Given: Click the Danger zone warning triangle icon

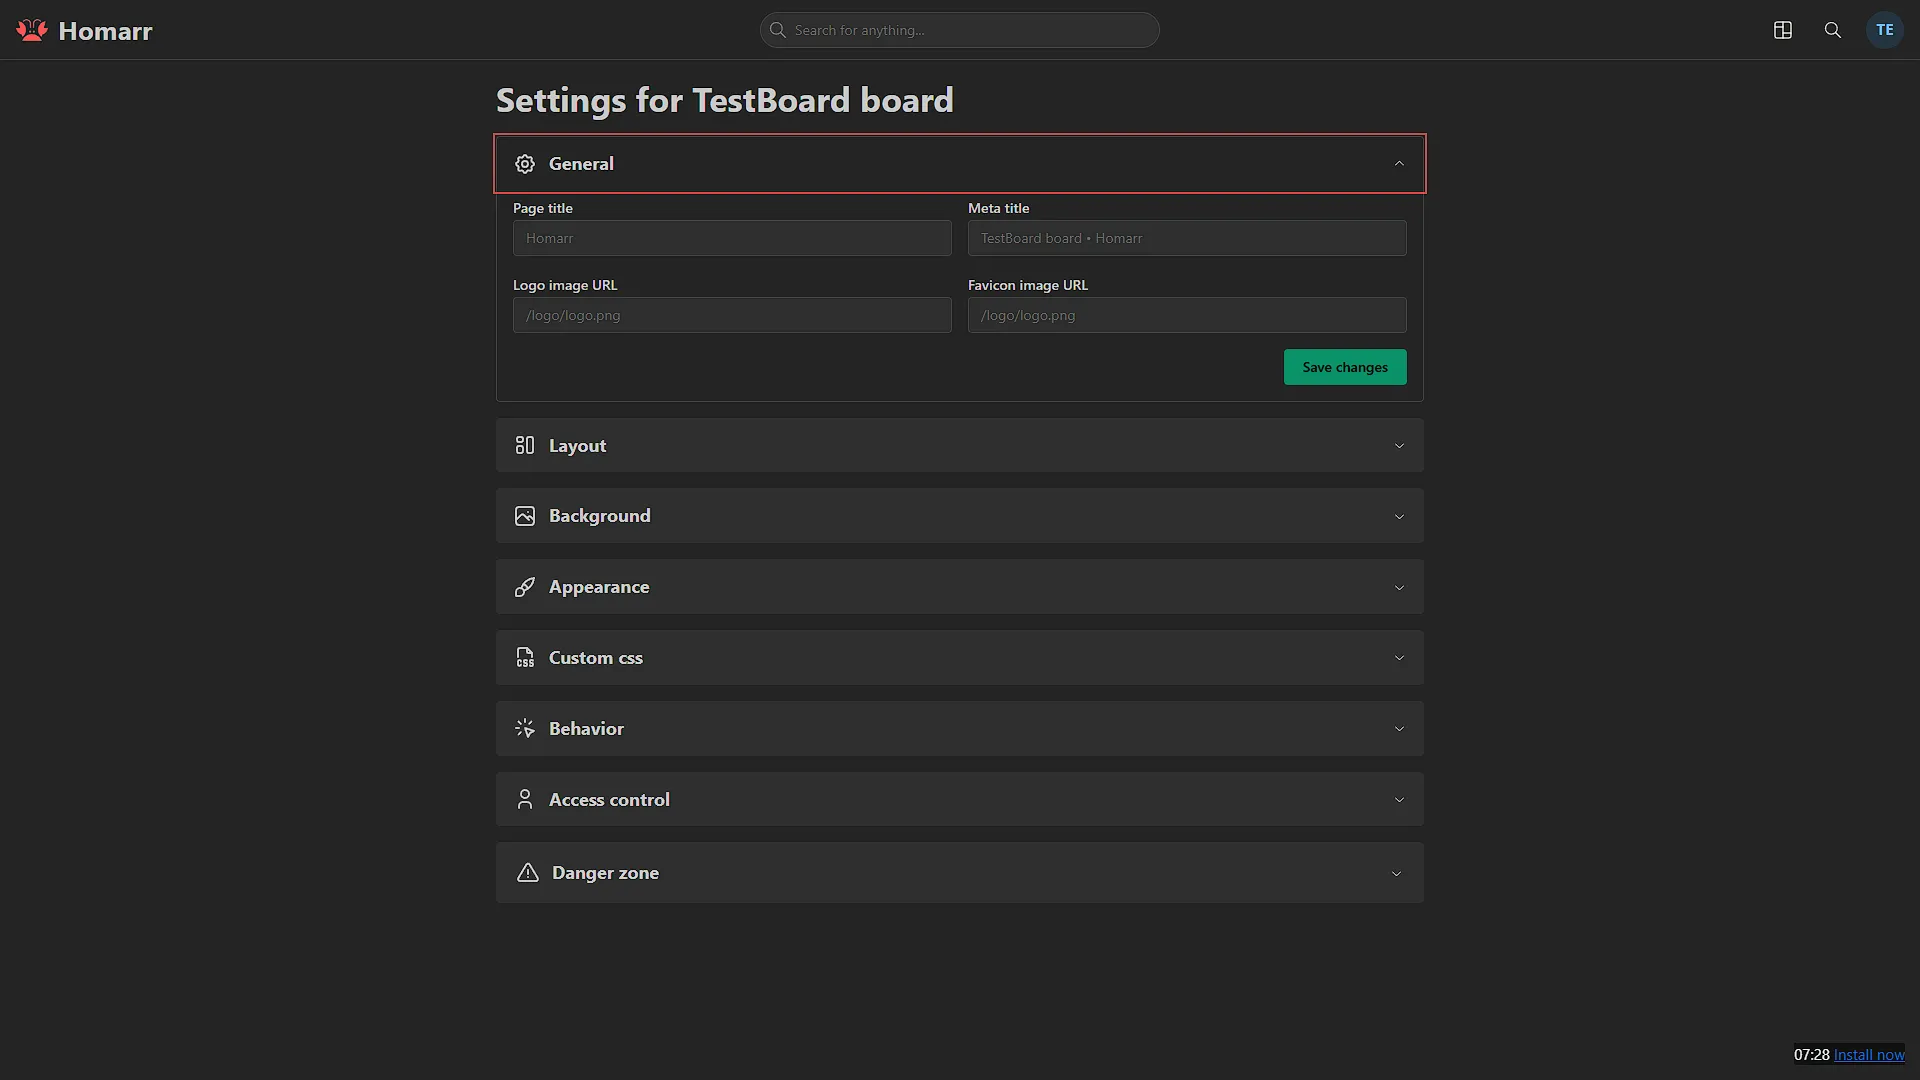Looking at the screenshot, I should 528,873.
